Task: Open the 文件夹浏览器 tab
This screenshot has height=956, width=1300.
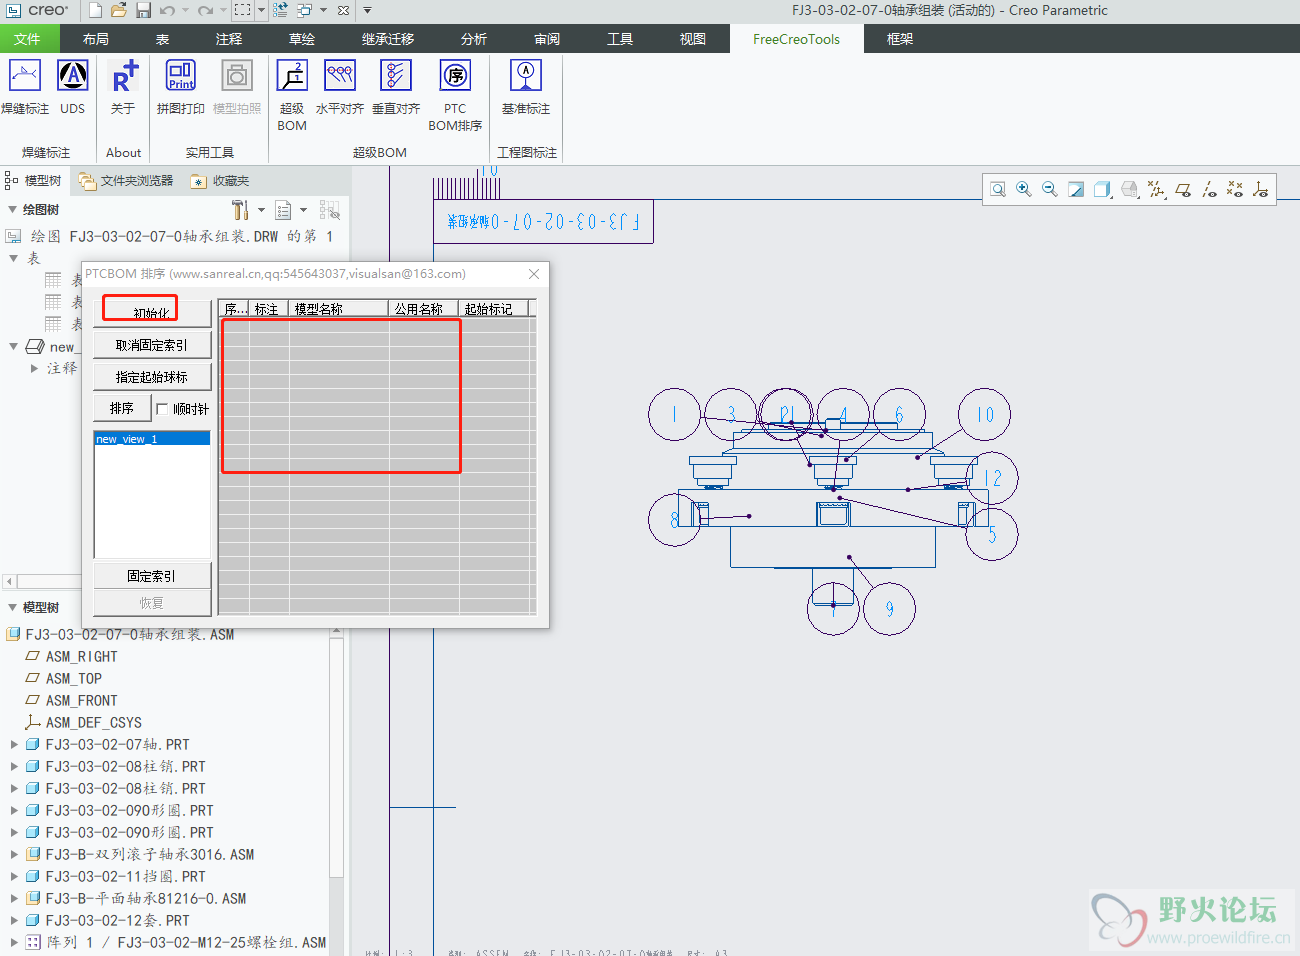Action: pos(126,181)
